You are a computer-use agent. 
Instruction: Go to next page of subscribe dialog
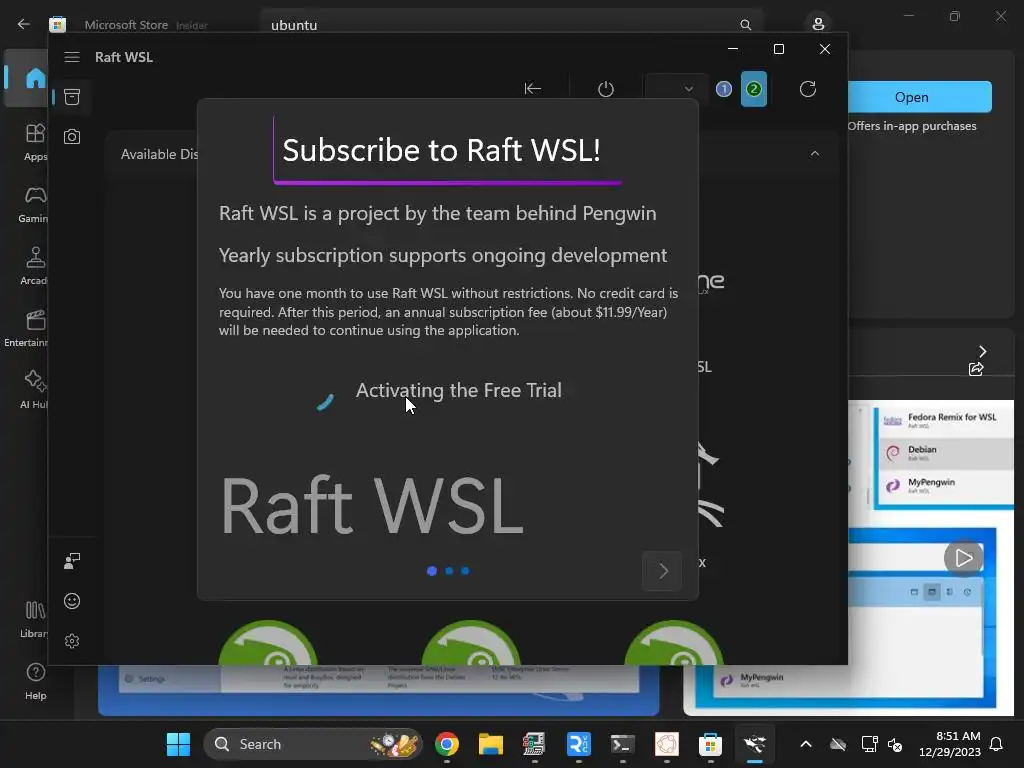662,571
